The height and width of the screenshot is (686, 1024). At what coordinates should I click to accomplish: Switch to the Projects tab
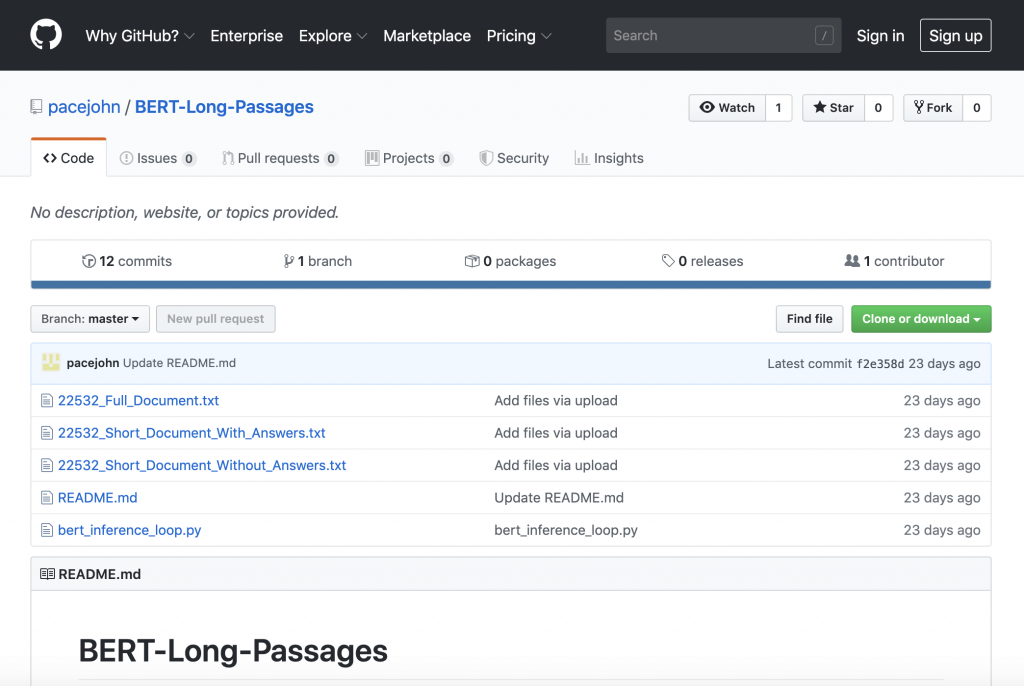click(x=409, y=158)
